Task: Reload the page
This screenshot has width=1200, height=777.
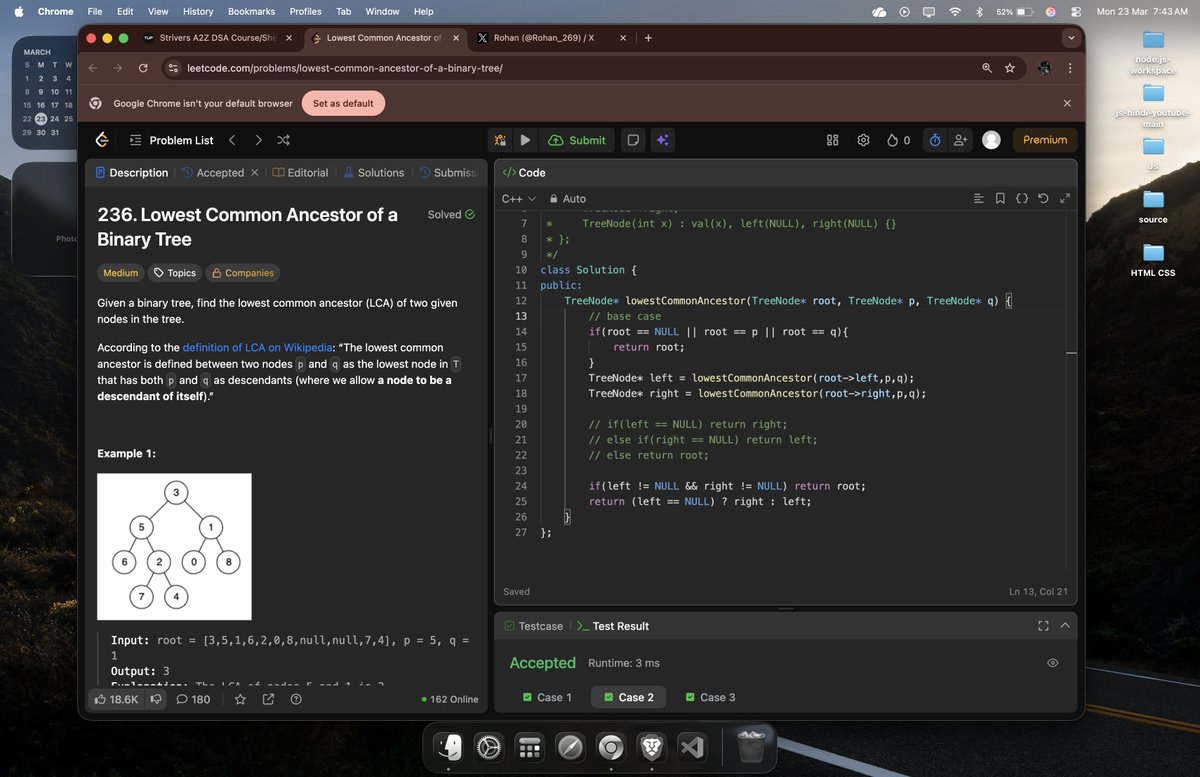Action: click(x=143, y=68)
